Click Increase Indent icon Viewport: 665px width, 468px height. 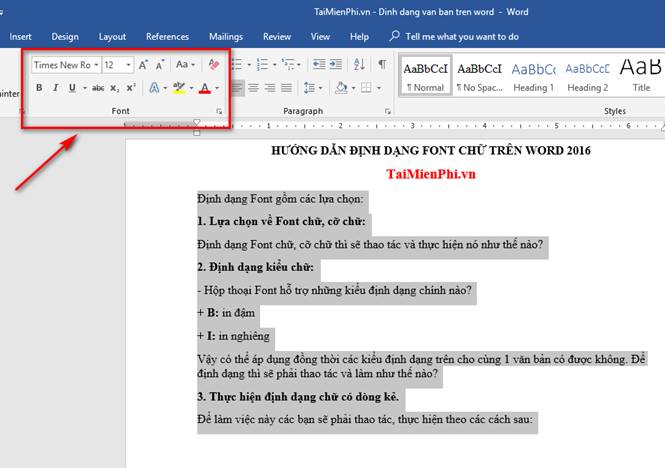[335, 64]
